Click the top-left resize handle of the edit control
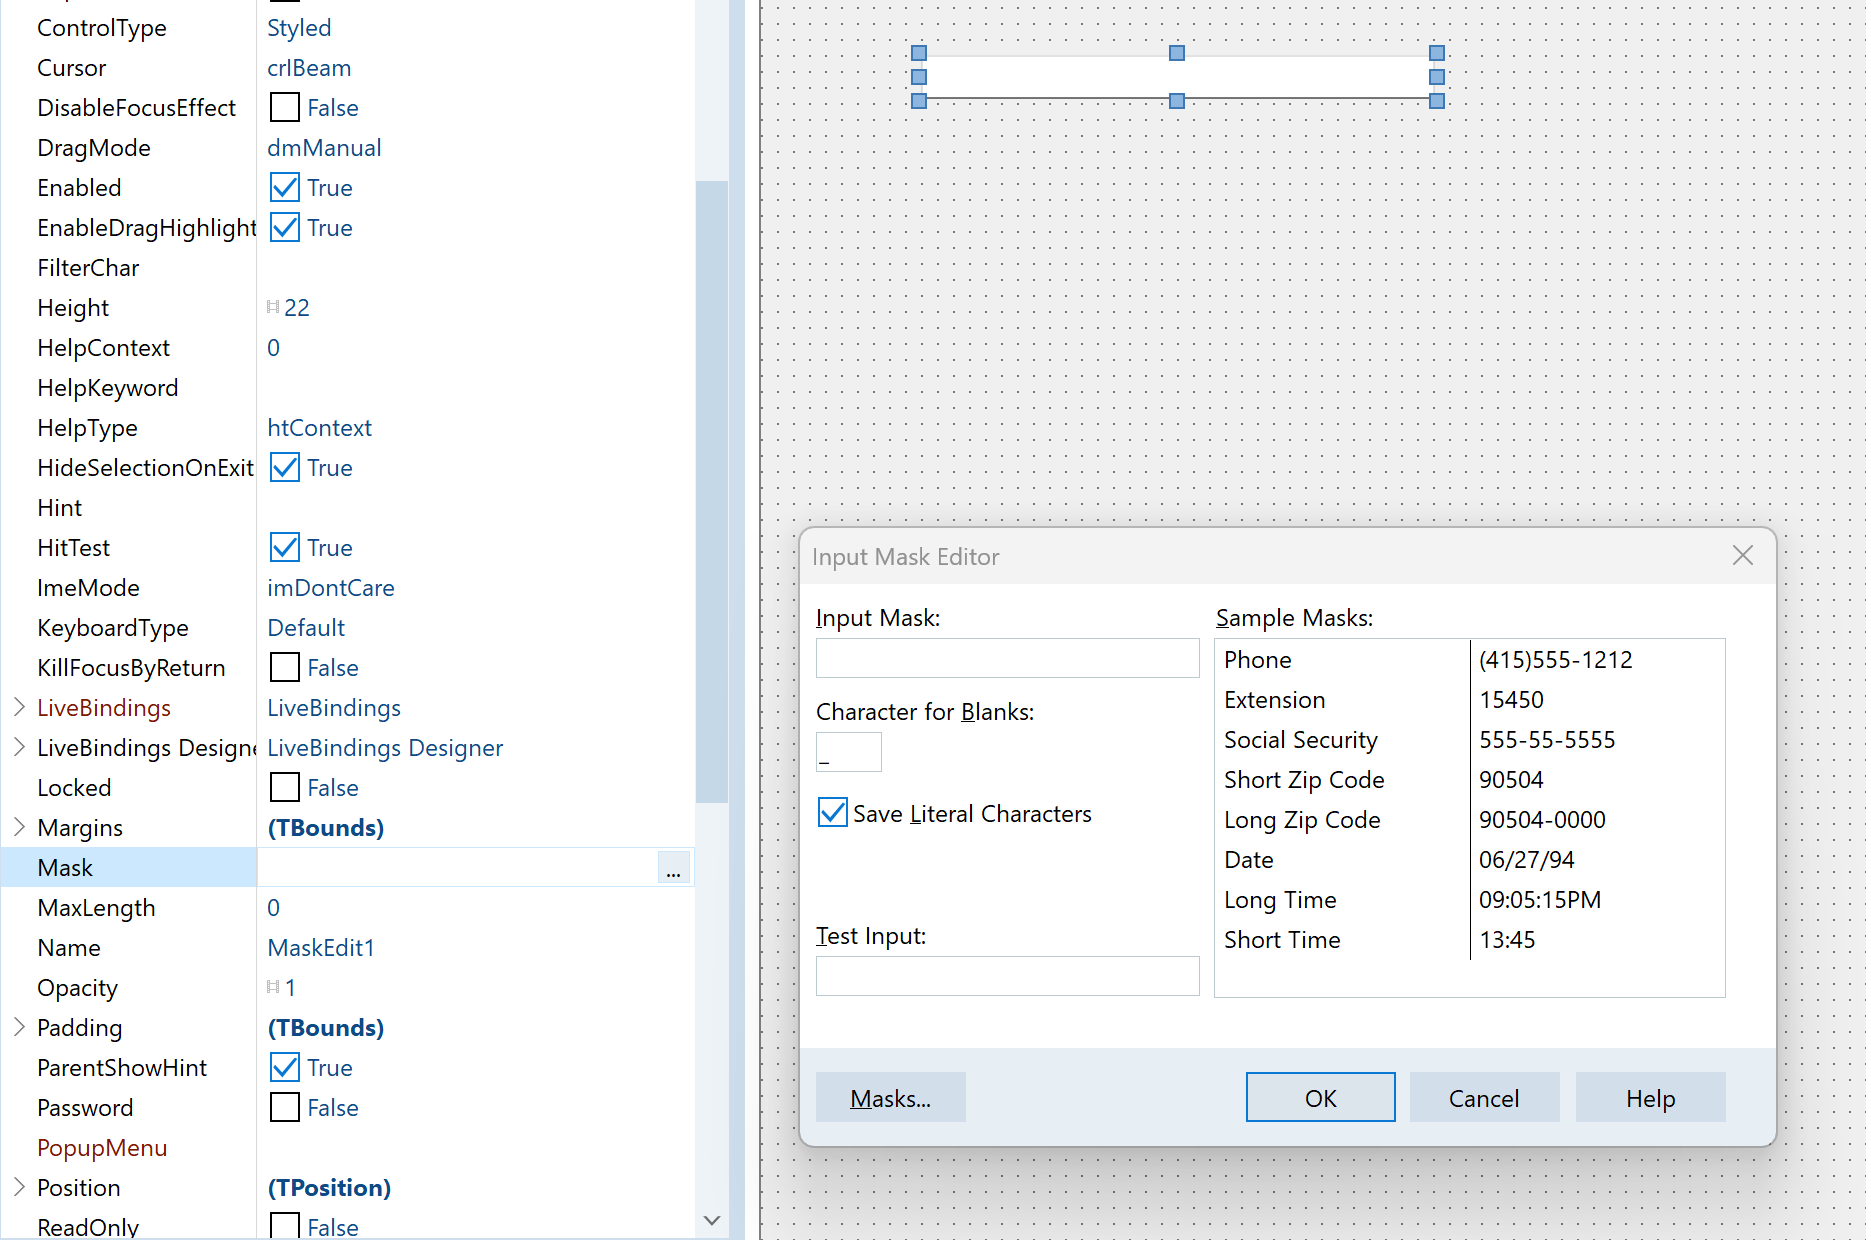 (x=919, y=53)
